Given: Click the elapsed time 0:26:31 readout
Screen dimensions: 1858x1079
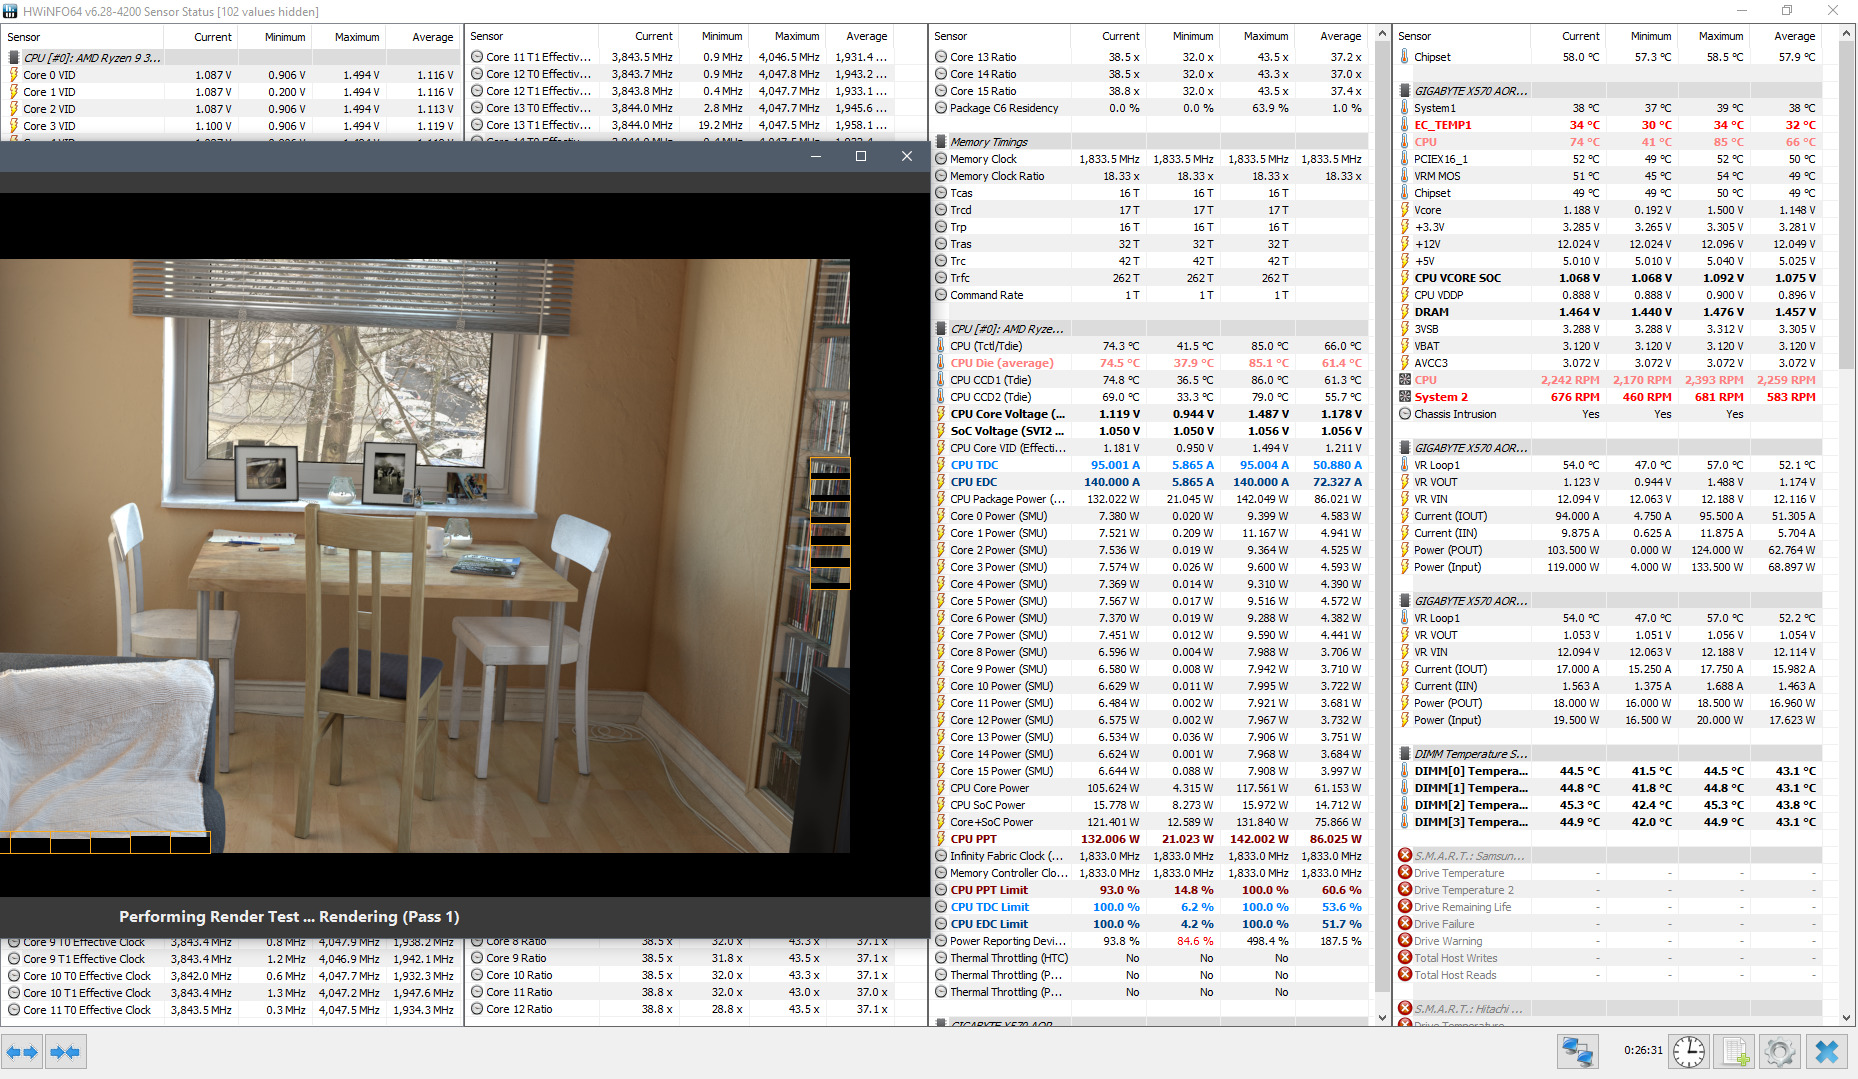Looking at the screenshot, I should point(1643,1051).
